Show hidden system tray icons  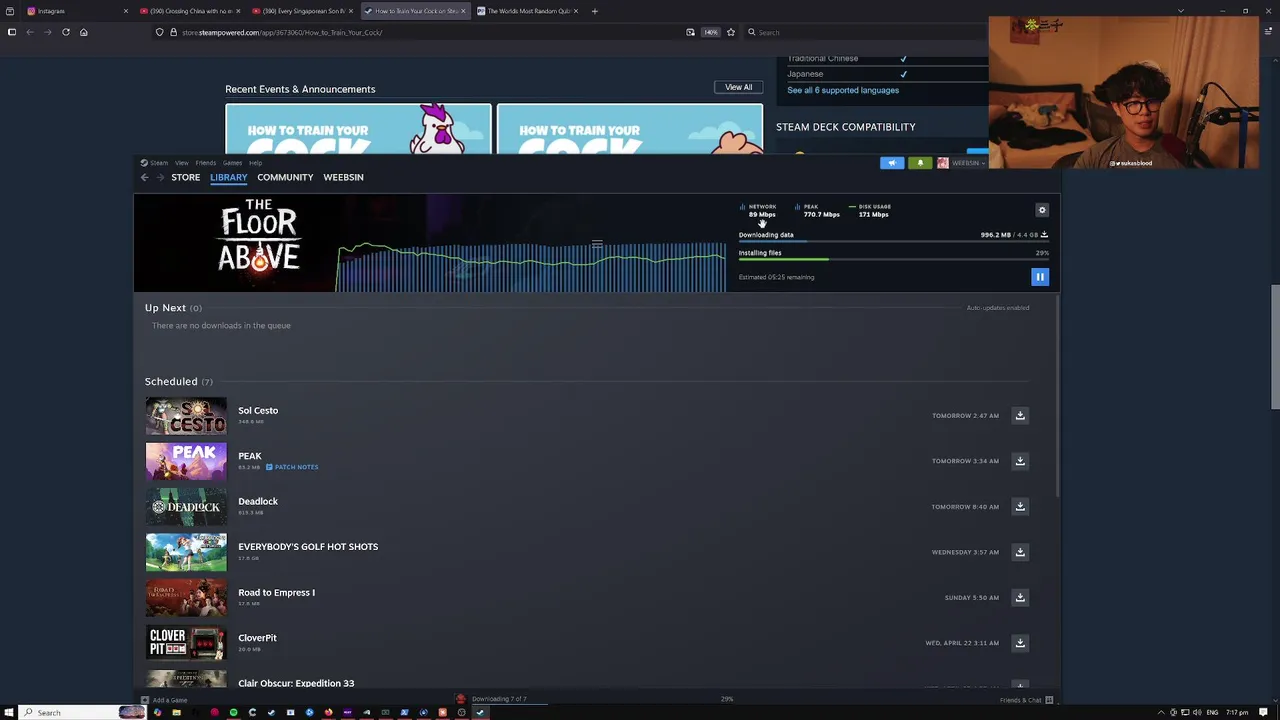click(x=1161, y=712)
